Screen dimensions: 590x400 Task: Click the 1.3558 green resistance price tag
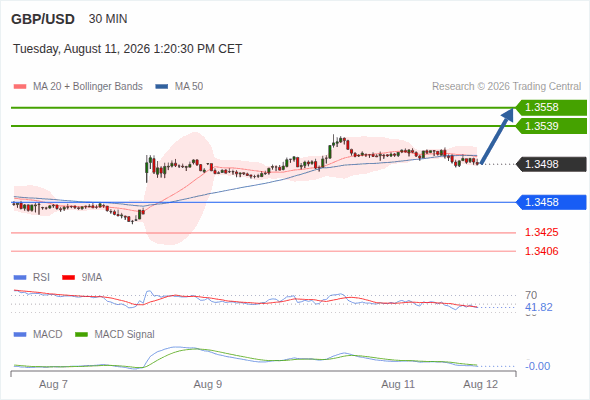click(551, 108)
